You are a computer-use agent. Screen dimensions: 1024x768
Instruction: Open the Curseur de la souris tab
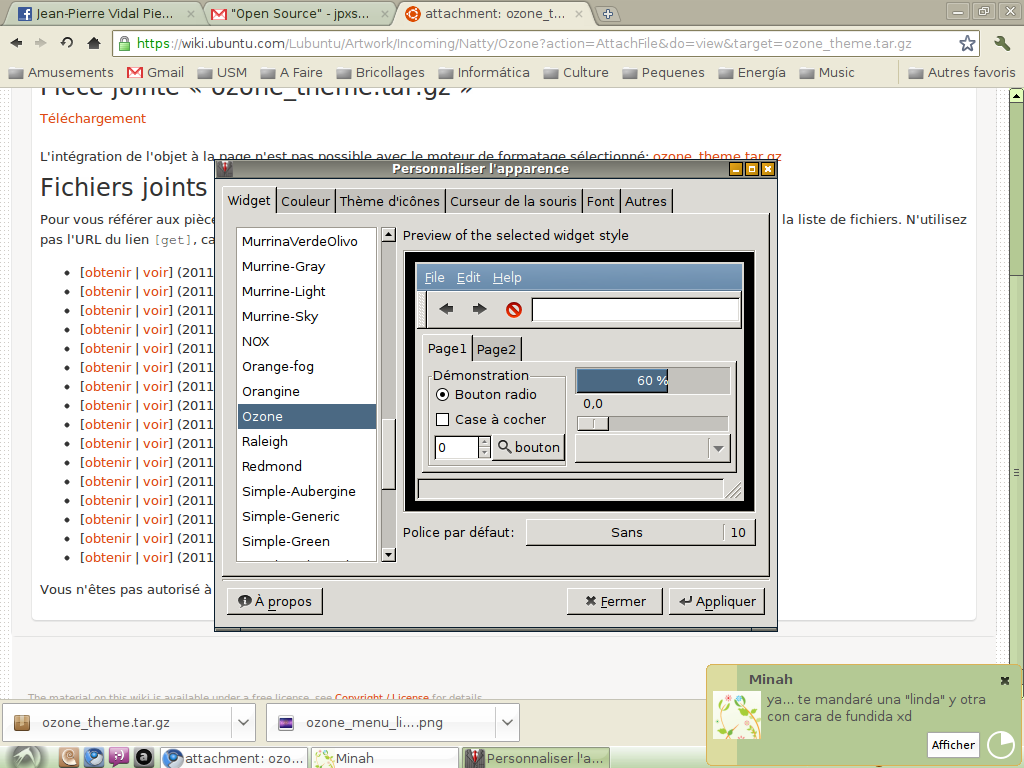(x=513, y=201)
